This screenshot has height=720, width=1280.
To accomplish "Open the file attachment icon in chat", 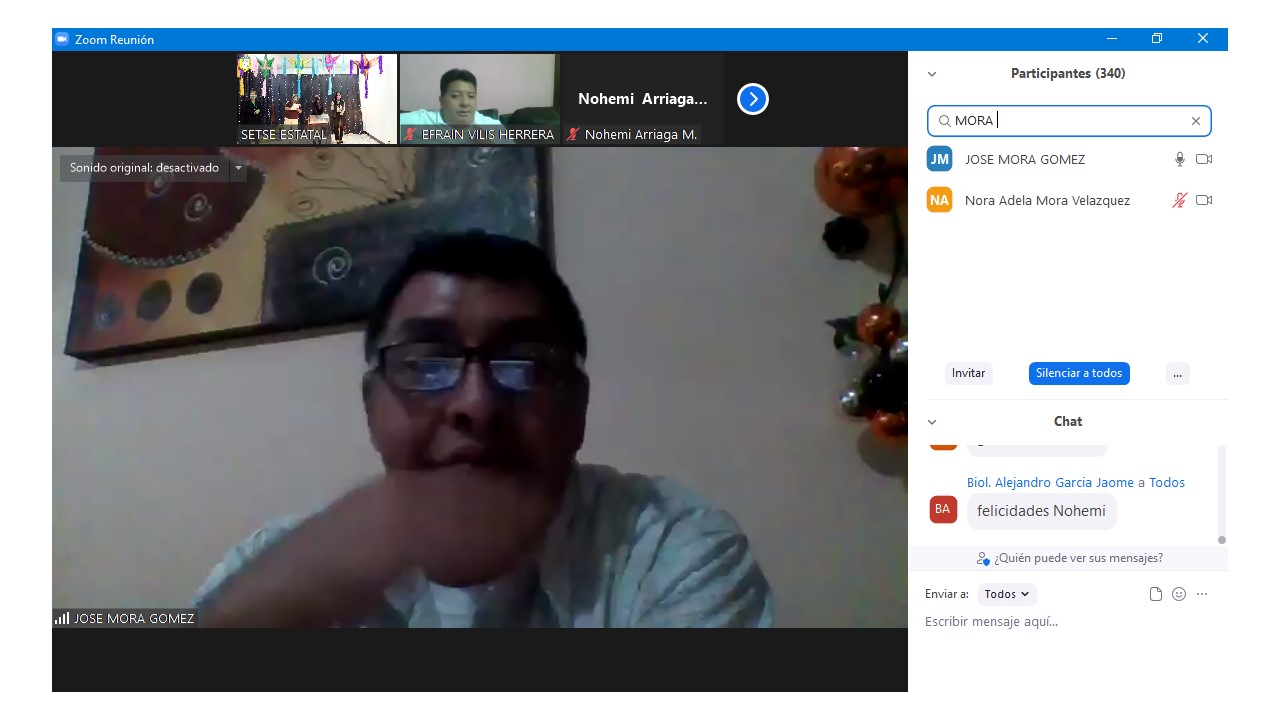I will [1156, 594].
